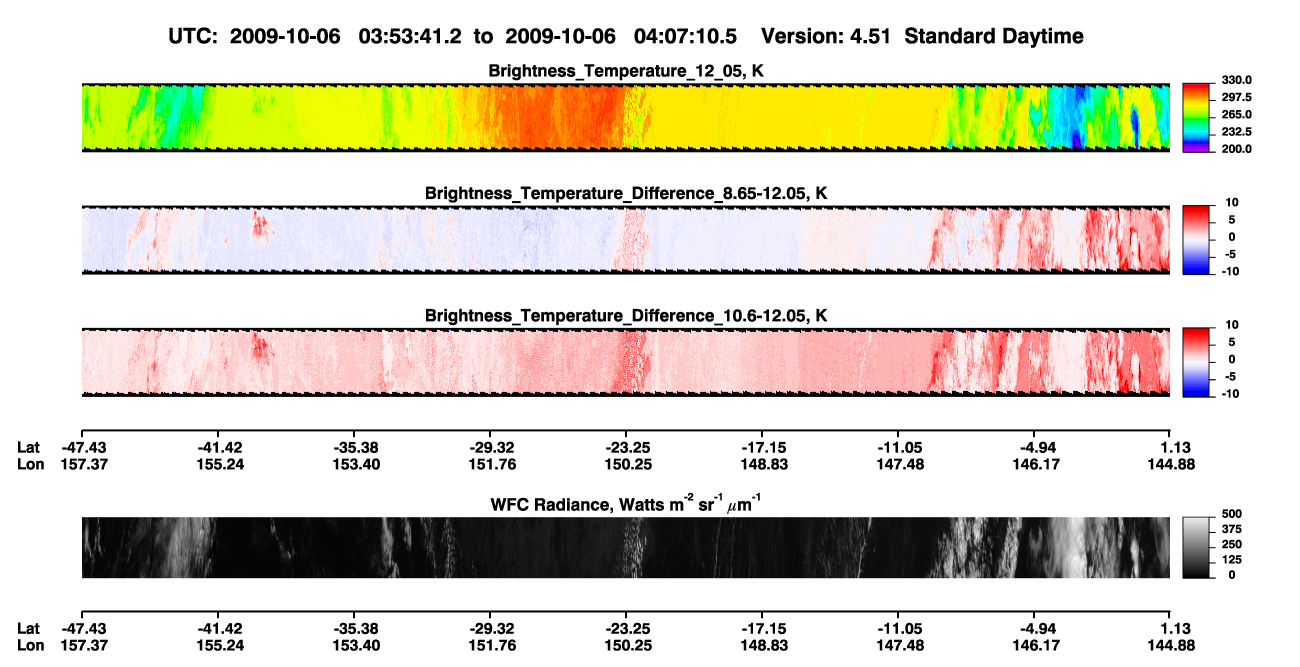
Task: Click the 200.0 colorbar minimum label
Action: [1235, 149]
